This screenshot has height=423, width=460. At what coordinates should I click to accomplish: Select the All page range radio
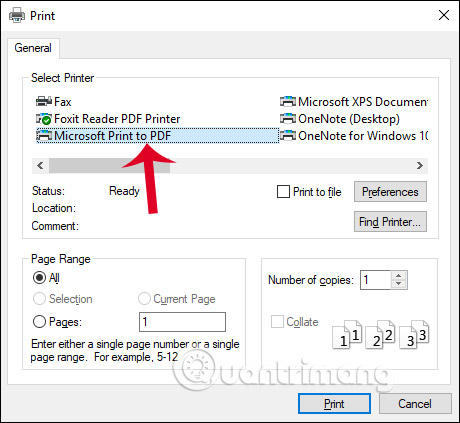click(39, 278)
